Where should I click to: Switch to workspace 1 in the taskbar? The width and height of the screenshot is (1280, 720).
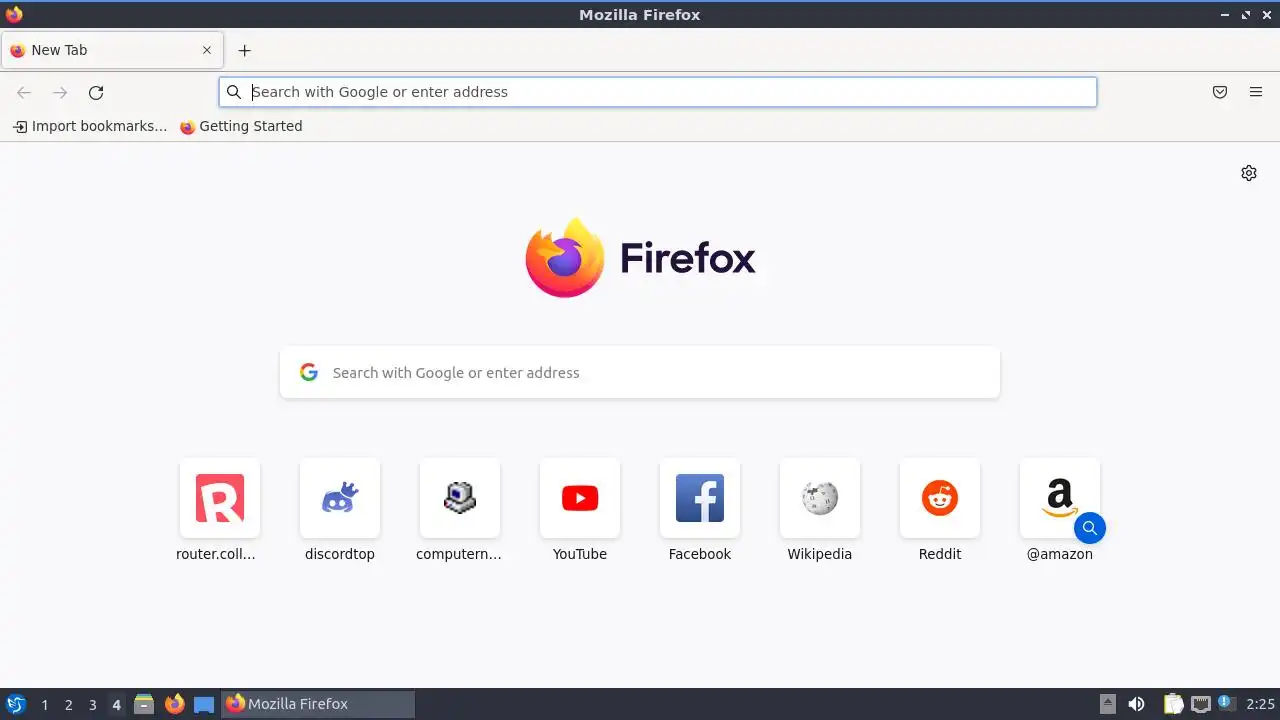coord(44,705)
